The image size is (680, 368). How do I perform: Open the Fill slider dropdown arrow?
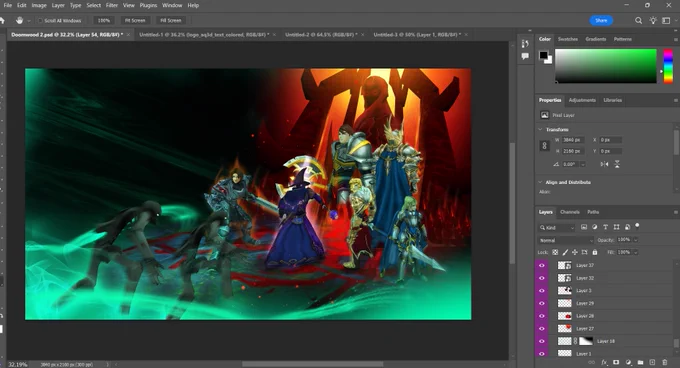point(635,252)
